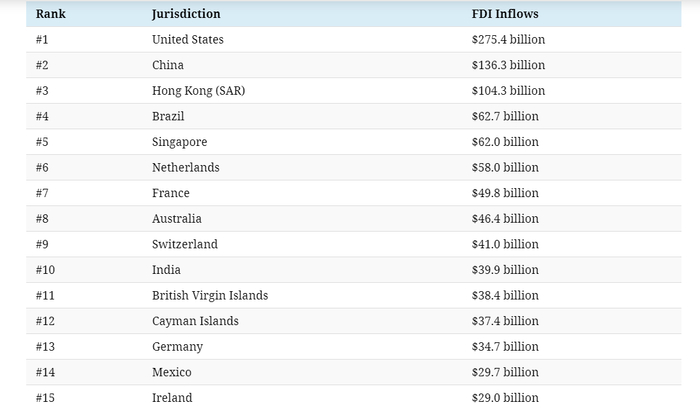The image size is (700, 414).
Task: Click the China jurisdiction cell
Action: point(168,65)
